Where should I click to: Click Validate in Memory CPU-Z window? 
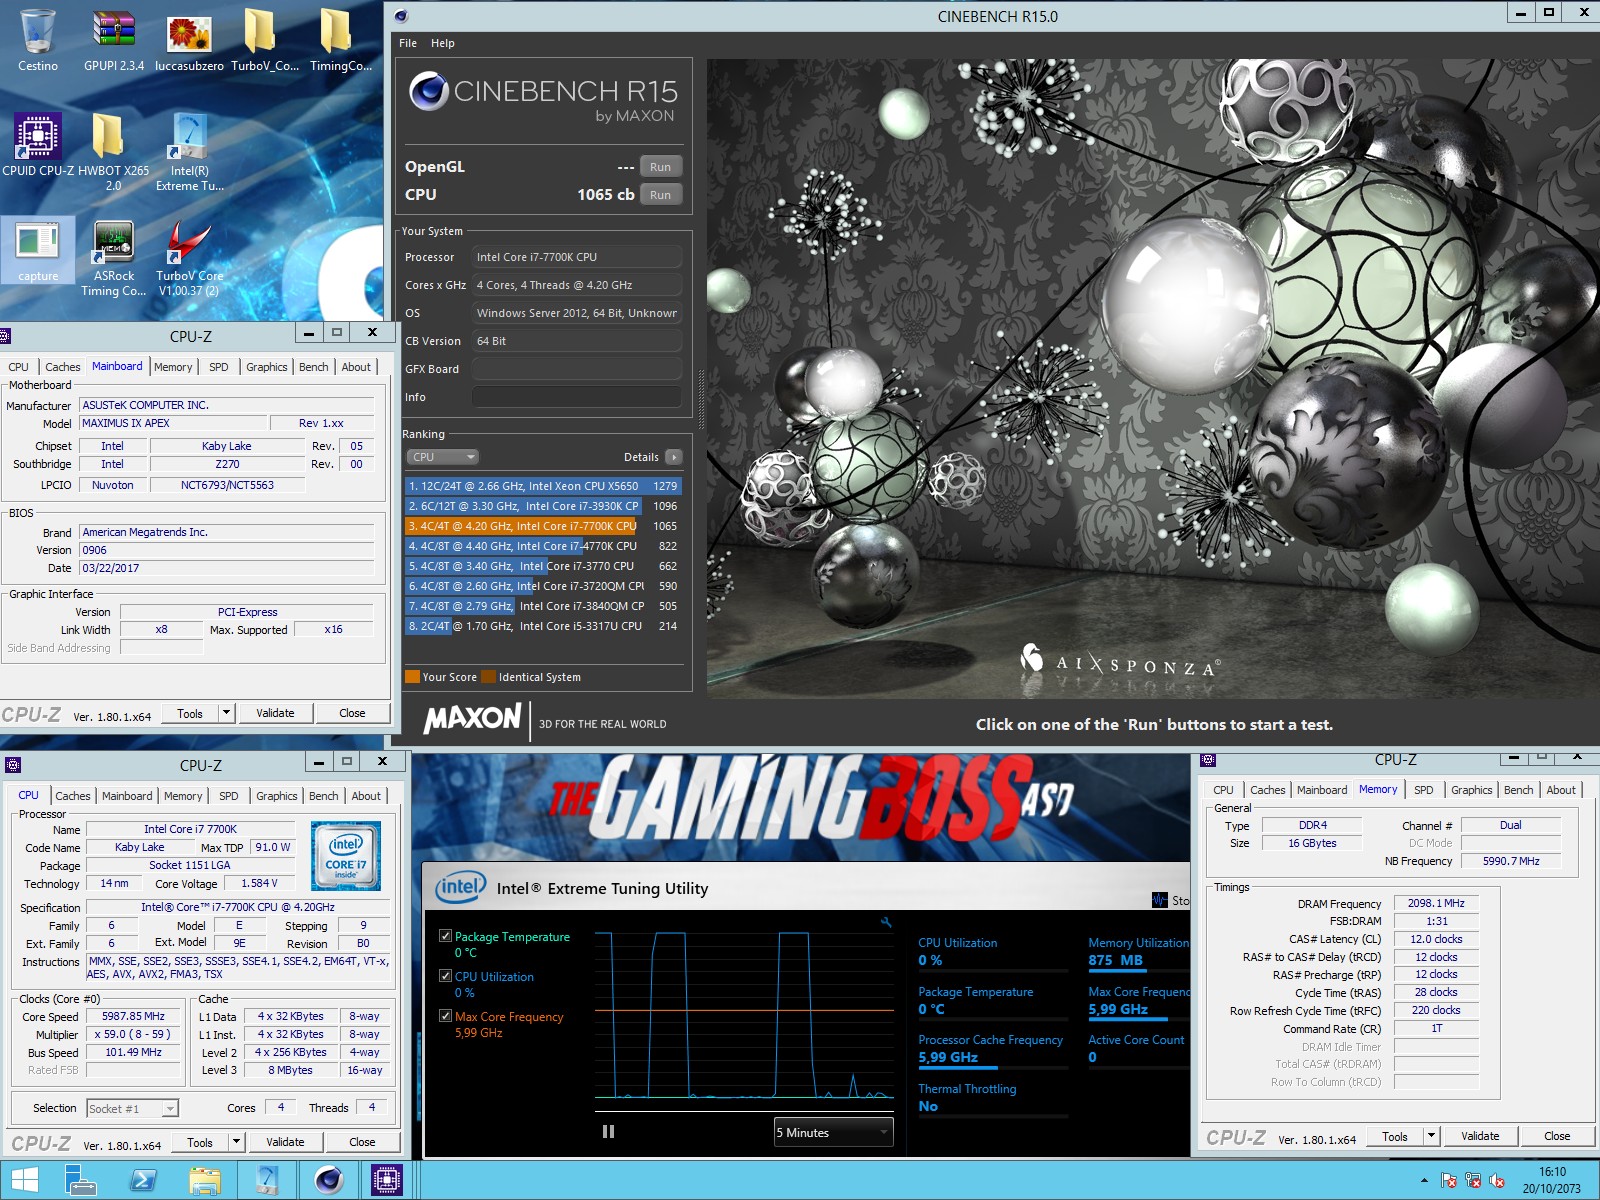coord(1480,1136)
